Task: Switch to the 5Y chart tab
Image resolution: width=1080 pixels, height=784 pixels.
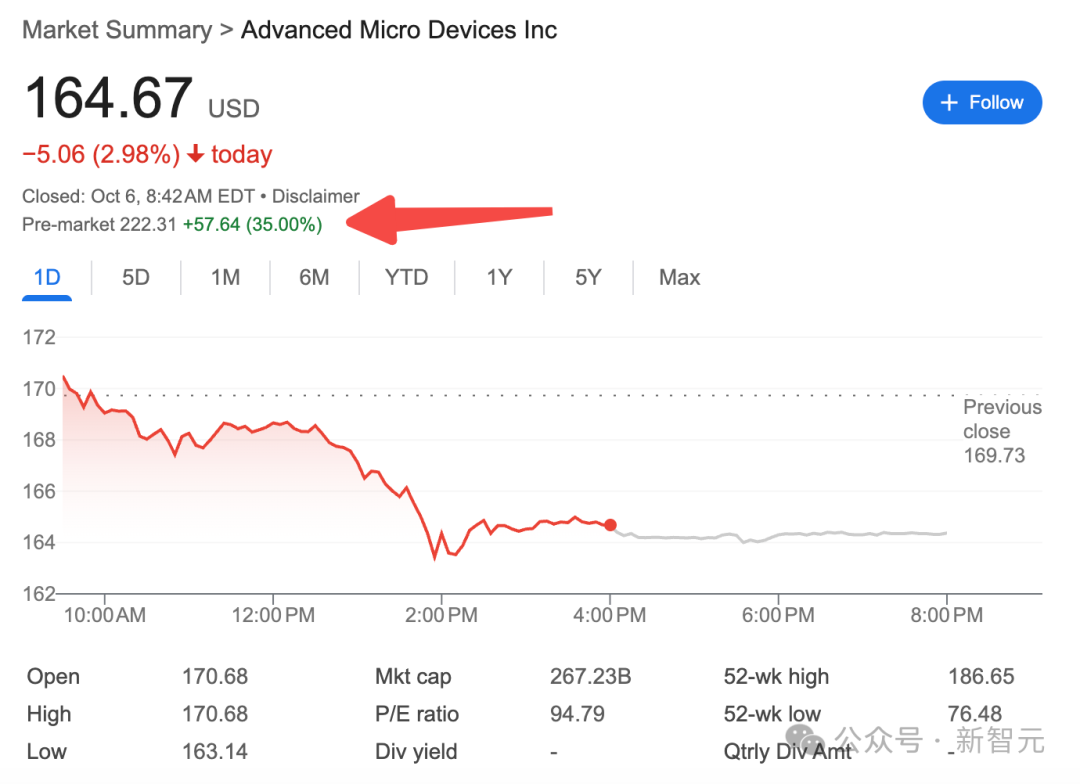Action: [588, 277]
